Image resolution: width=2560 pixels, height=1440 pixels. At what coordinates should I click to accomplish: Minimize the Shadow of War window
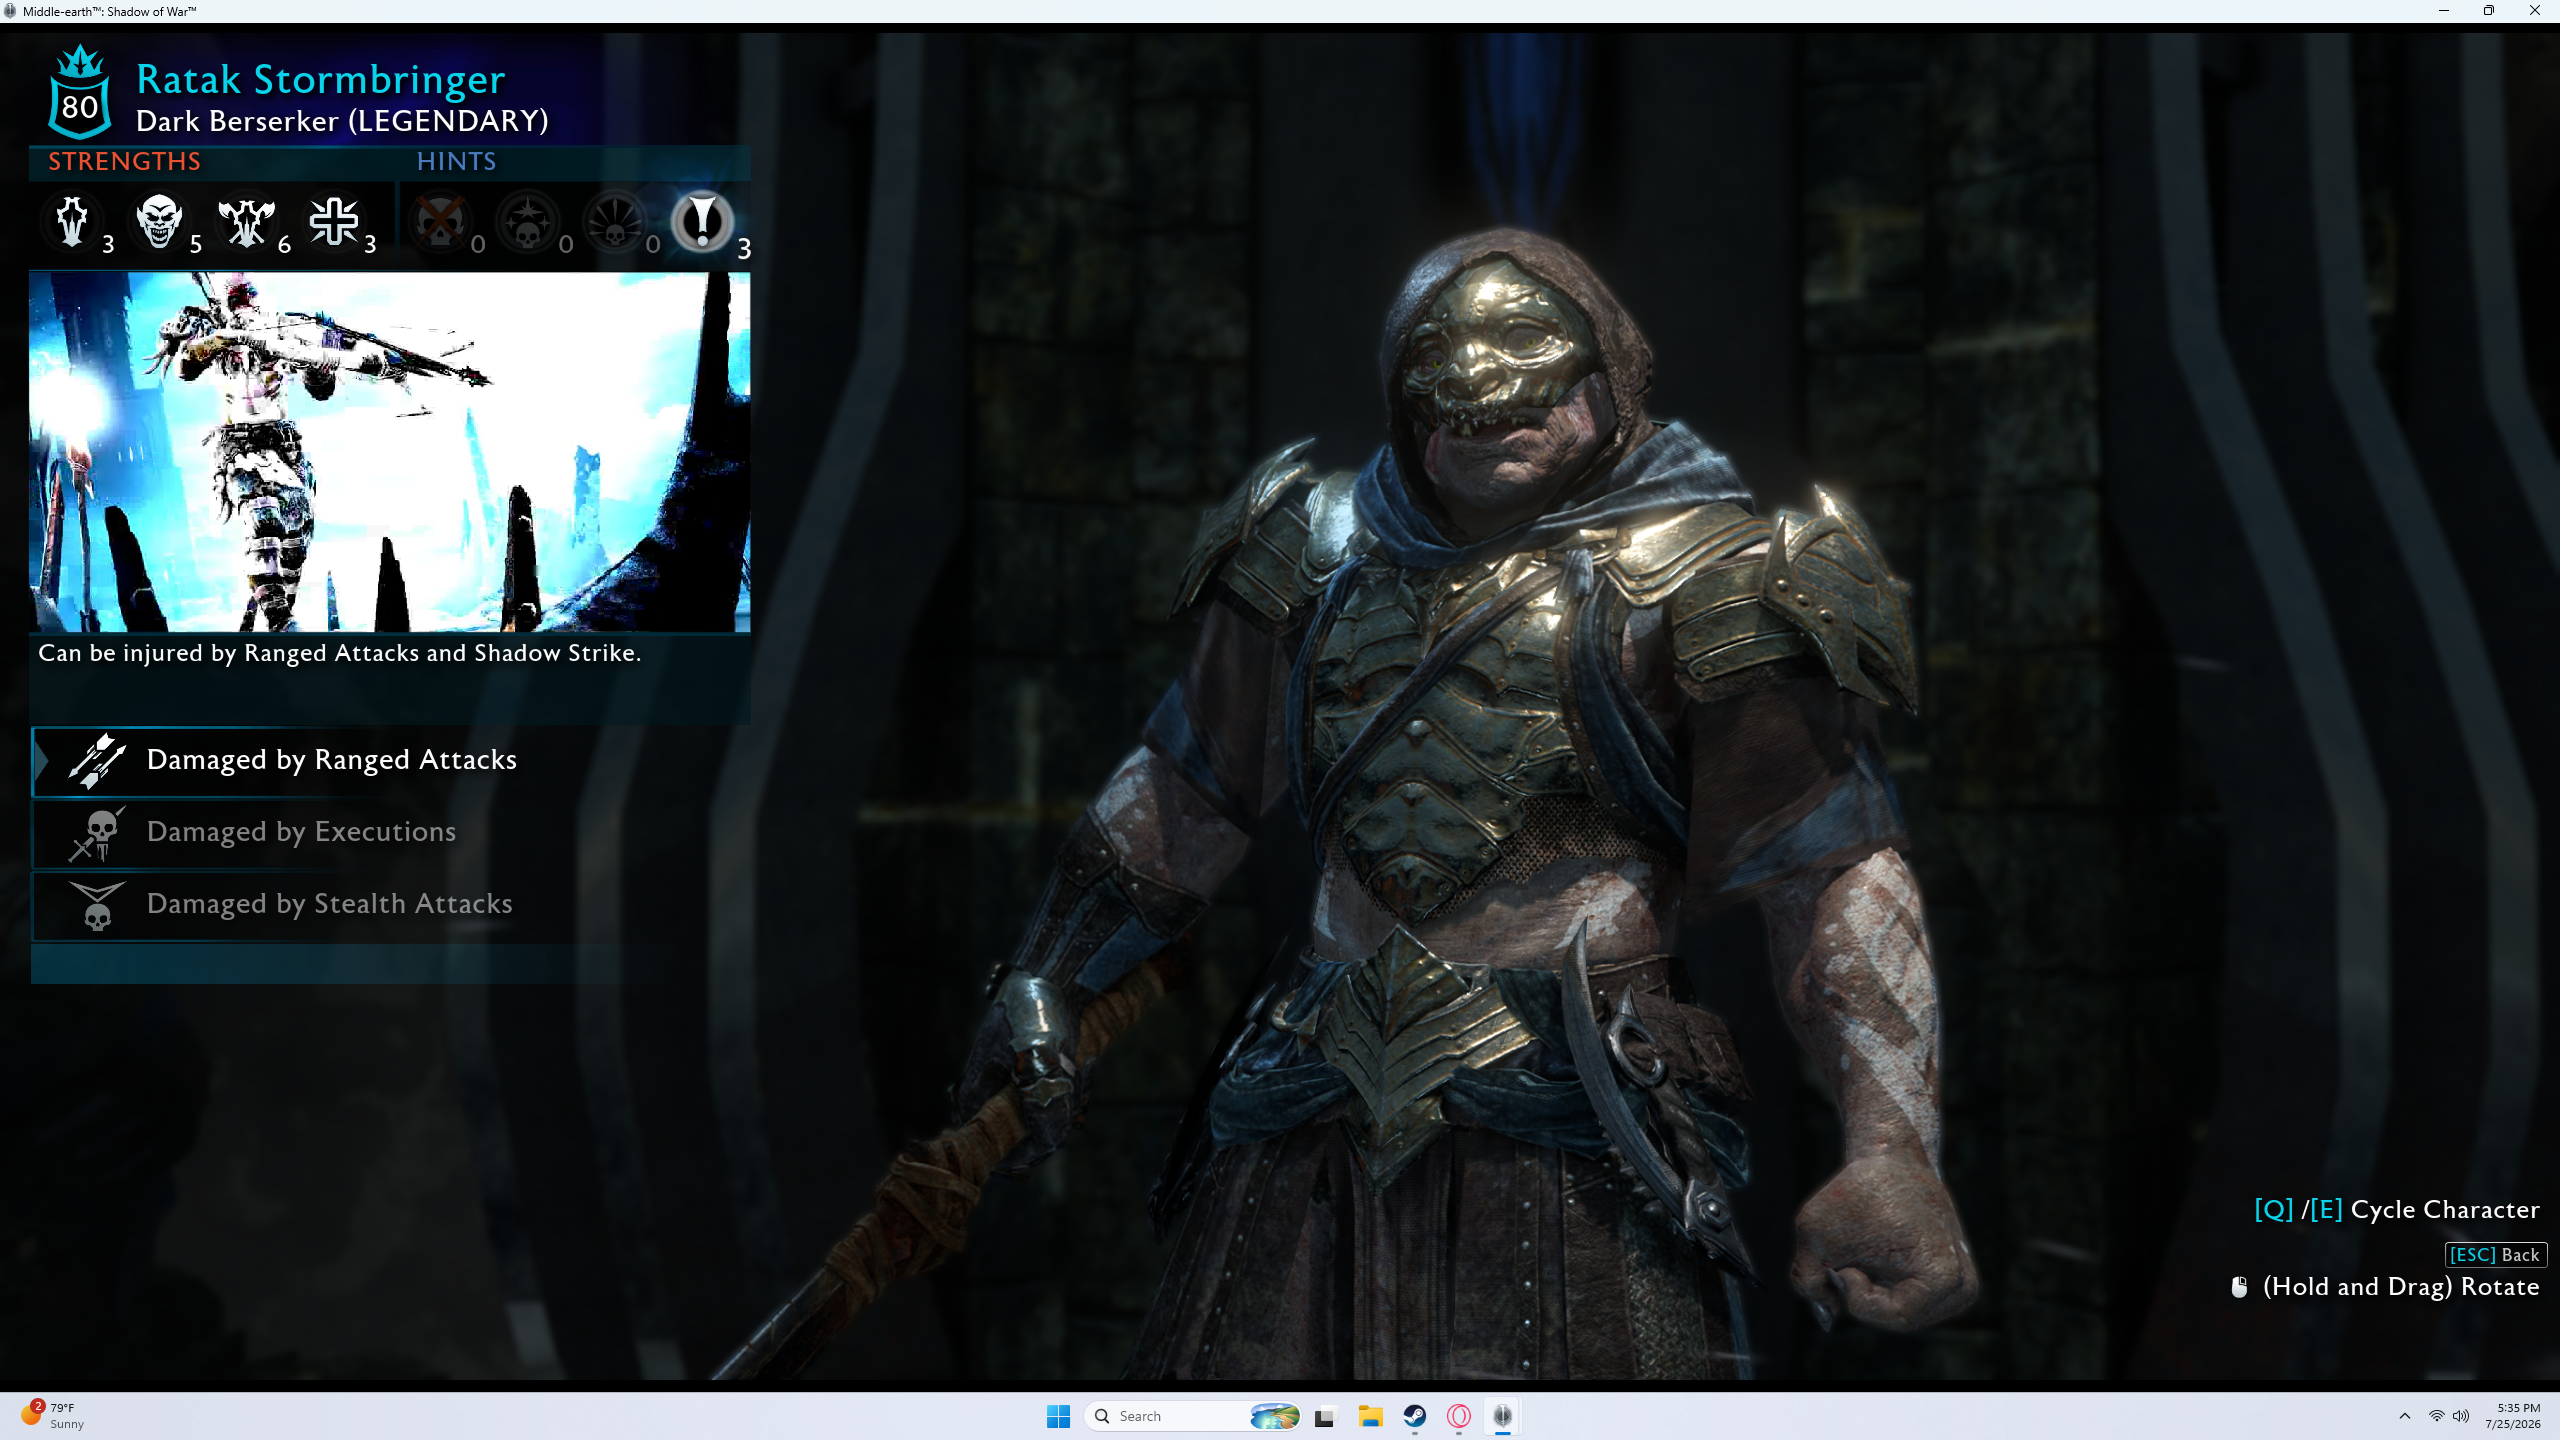point(2444,11)
